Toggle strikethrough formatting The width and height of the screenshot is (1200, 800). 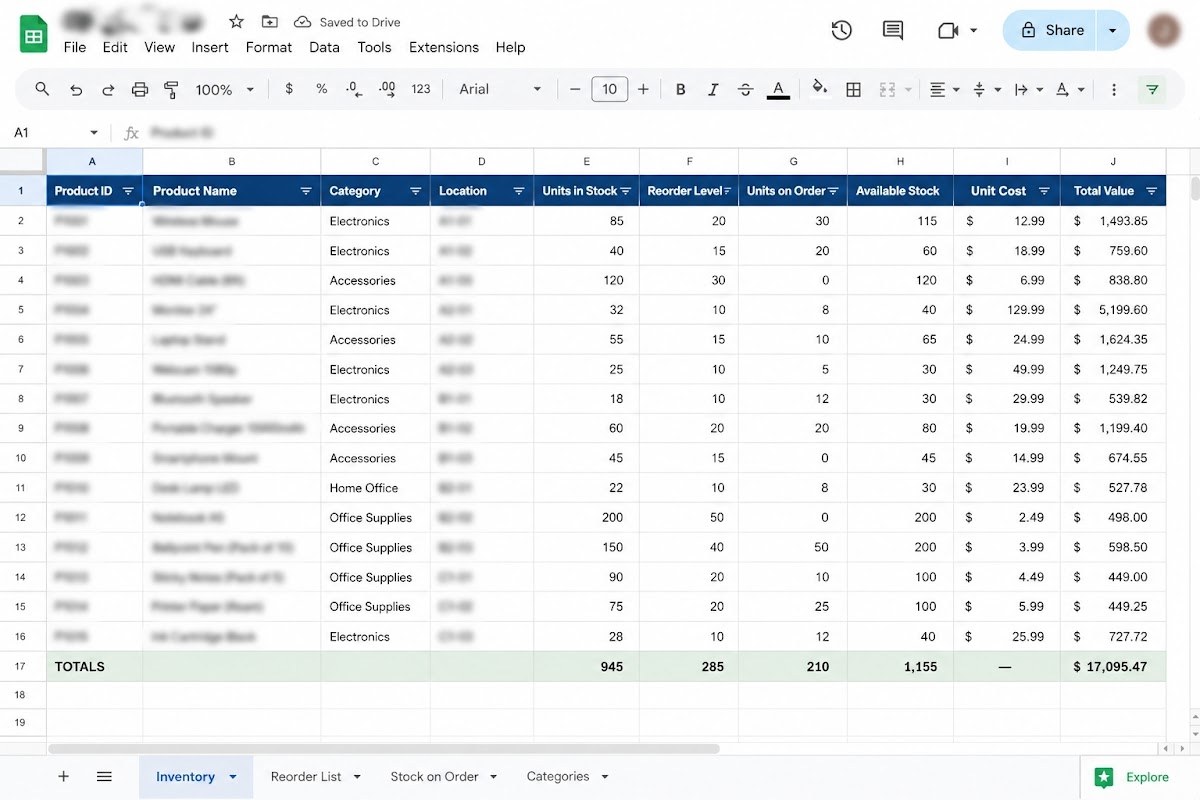coord(745,89)
